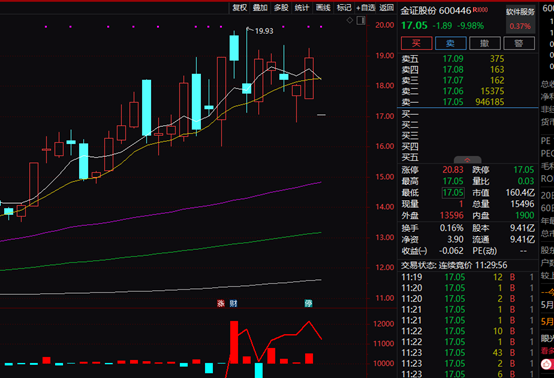Click the pink thumbs-up icon
554x378 pixels.
coord(546,364)
